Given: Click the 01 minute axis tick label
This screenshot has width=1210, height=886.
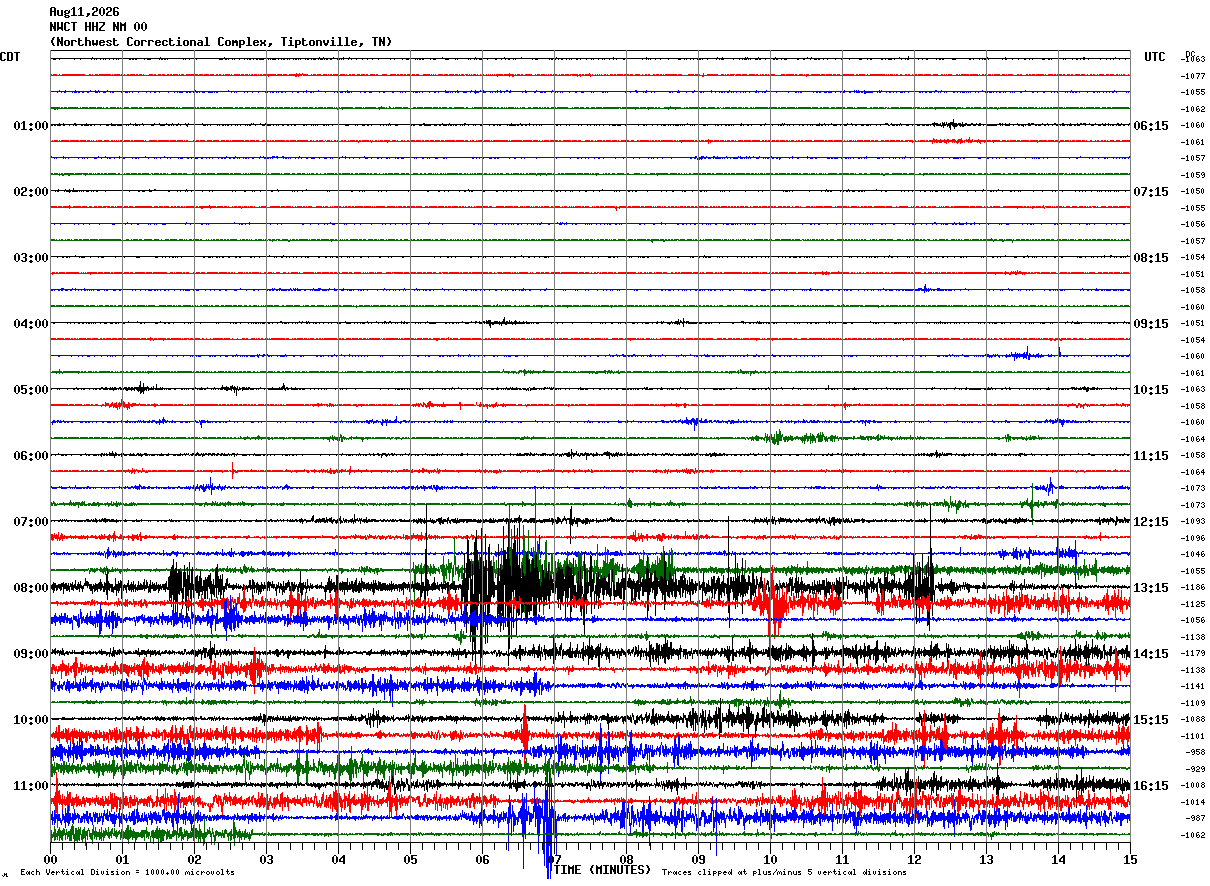Looking at the screenshot, I should pos(123,860).
